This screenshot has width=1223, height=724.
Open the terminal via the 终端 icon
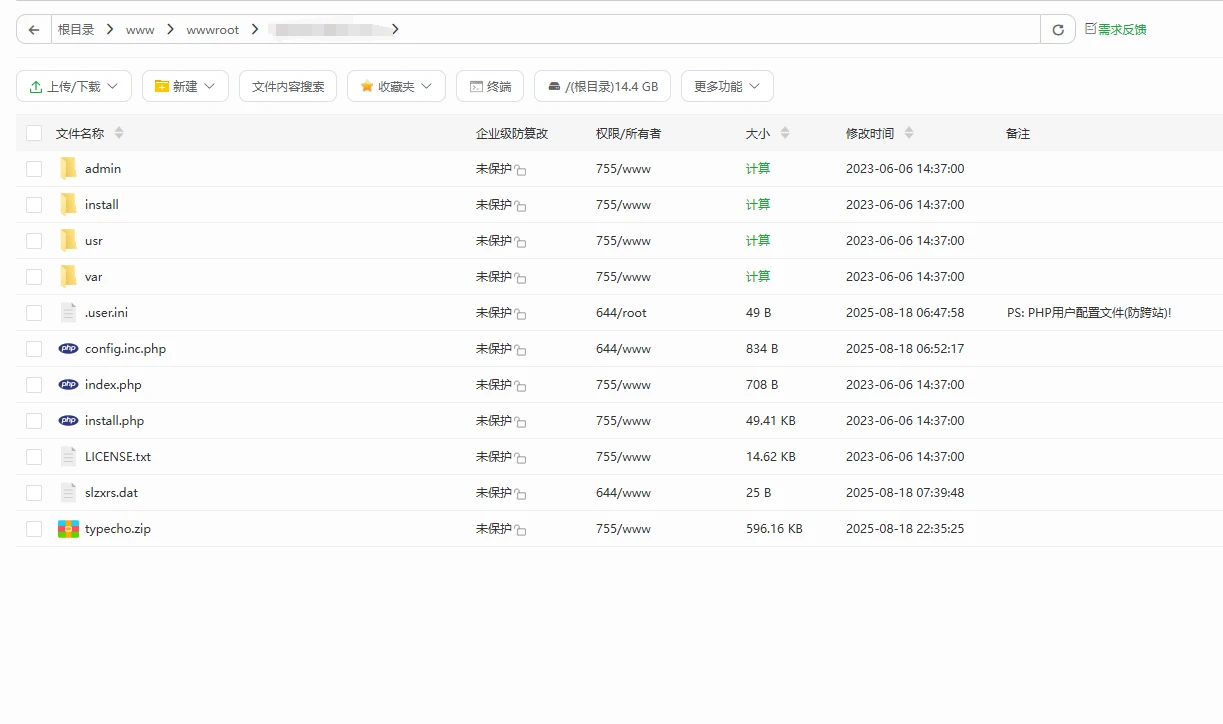click(490, 86)
